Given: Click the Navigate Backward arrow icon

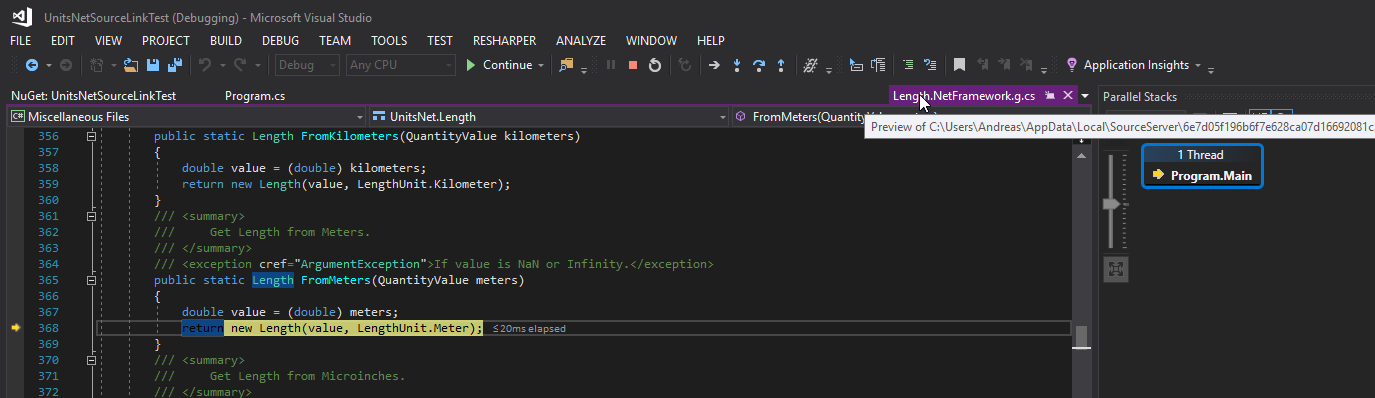Looking at the screenshot, I should tap(32, 65).
